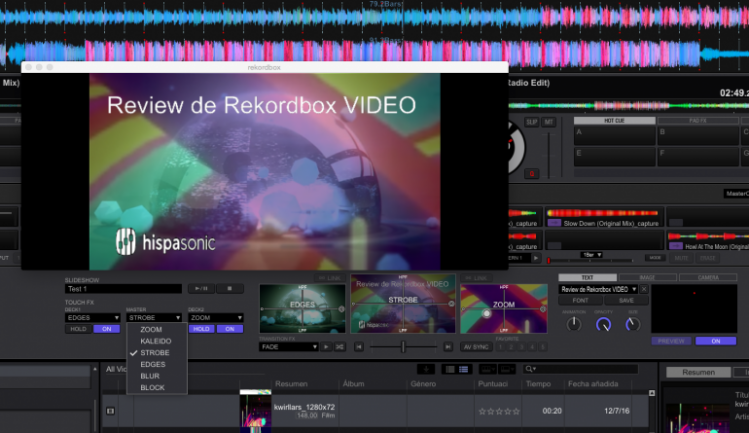Play the transition FX
This screenshot has width=749, height=433.
pos(326,347)
